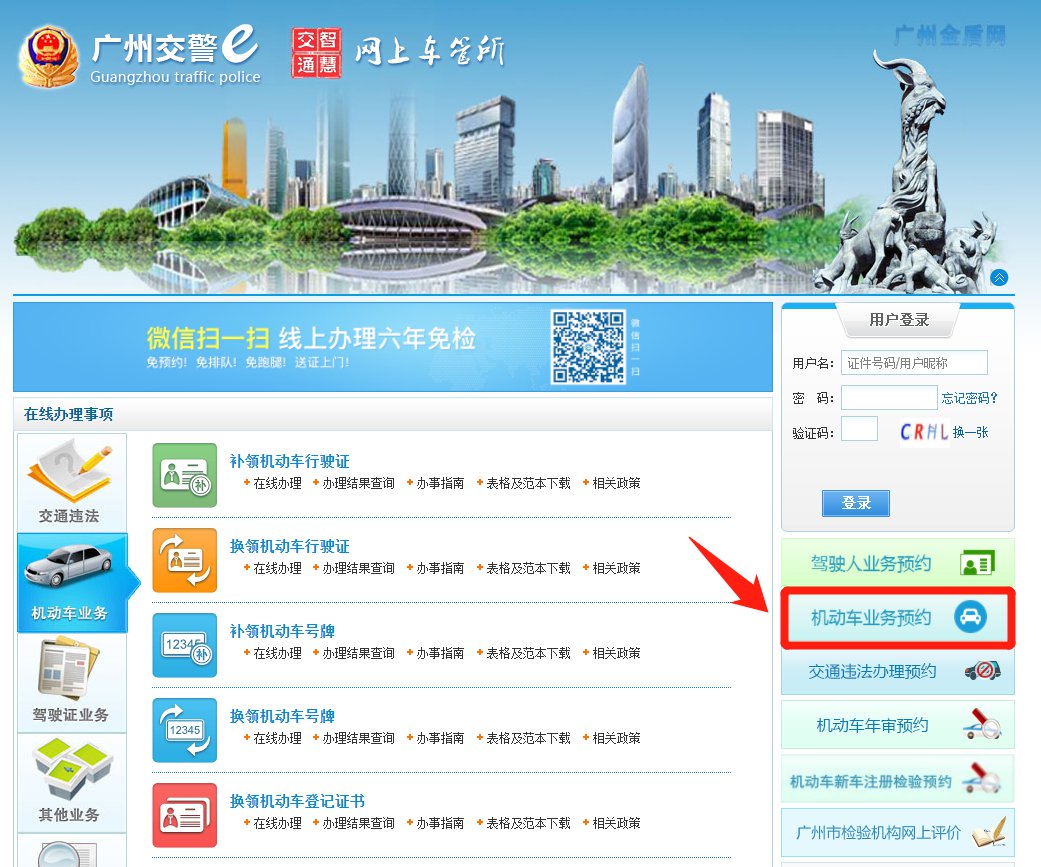Click 在线办理 under 补领机动车号牌
Image resolution: width=1041 pixels, height=867 pixels.
point(278,653)
